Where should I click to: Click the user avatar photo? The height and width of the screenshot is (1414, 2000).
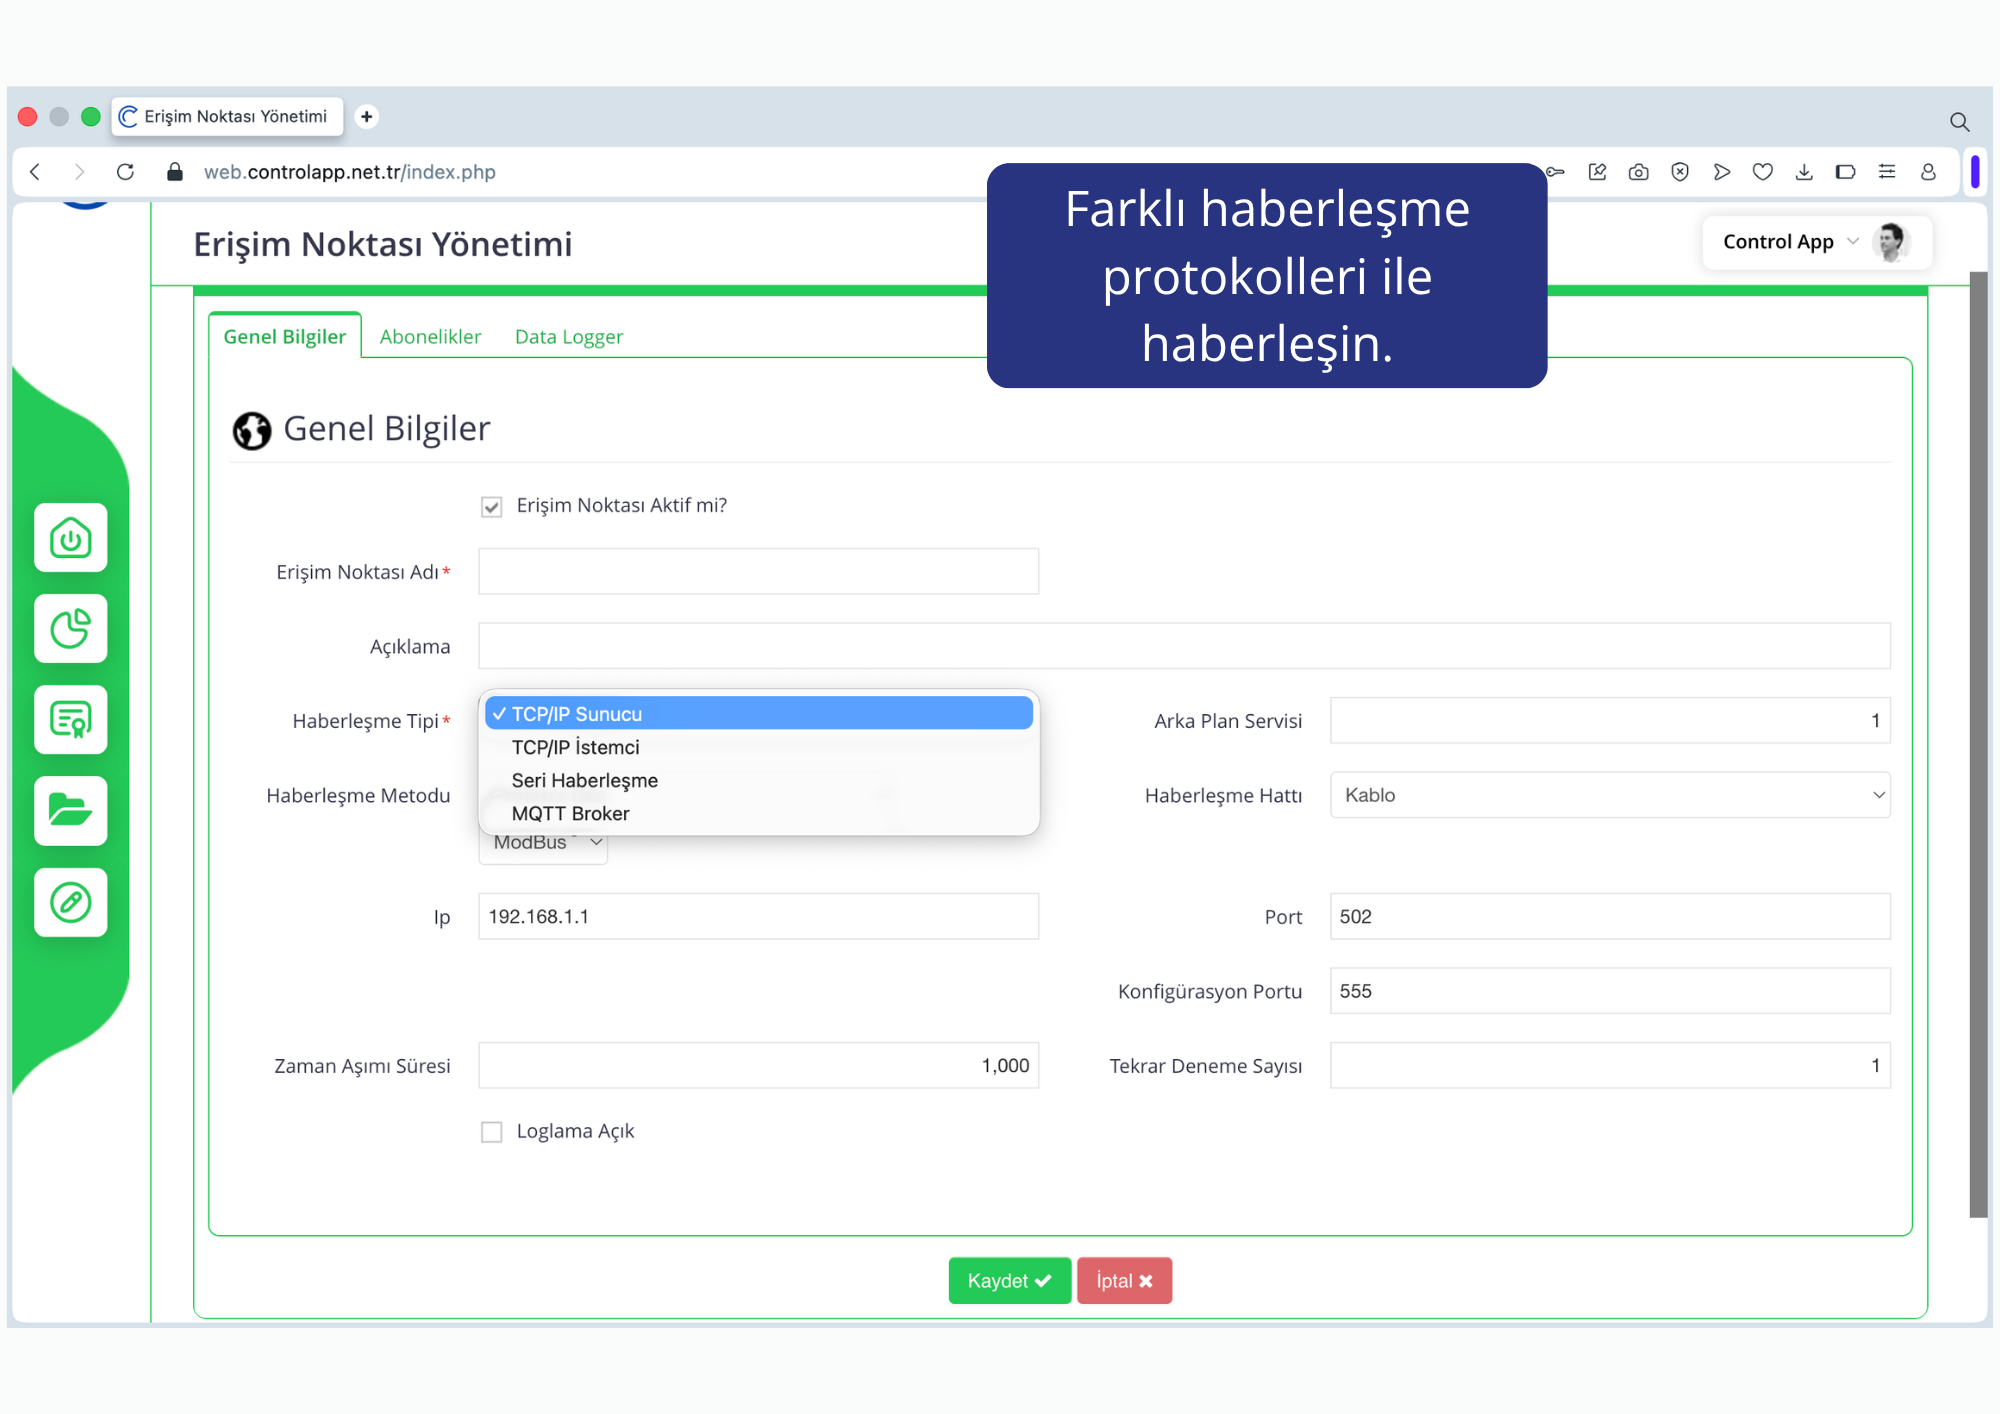[x=1891, y=242]
